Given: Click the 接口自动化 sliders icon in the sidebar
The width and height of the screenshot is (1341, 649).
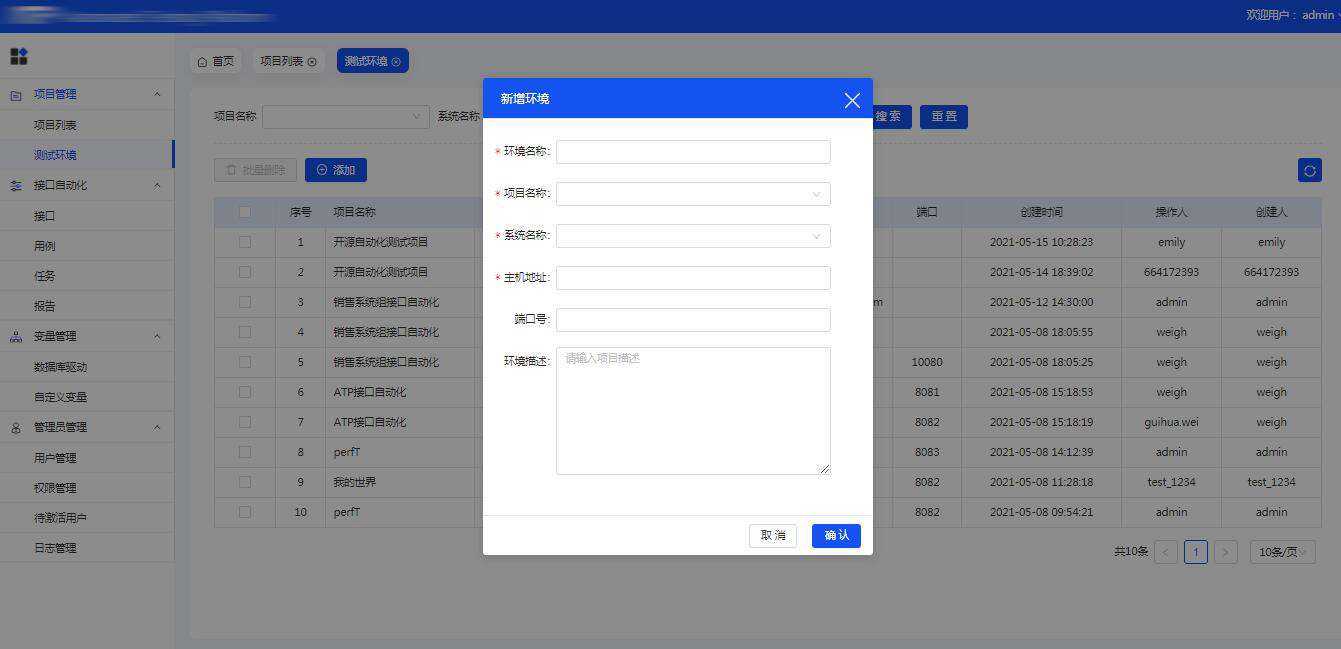Looking at the screenshot, I should 15,186.
